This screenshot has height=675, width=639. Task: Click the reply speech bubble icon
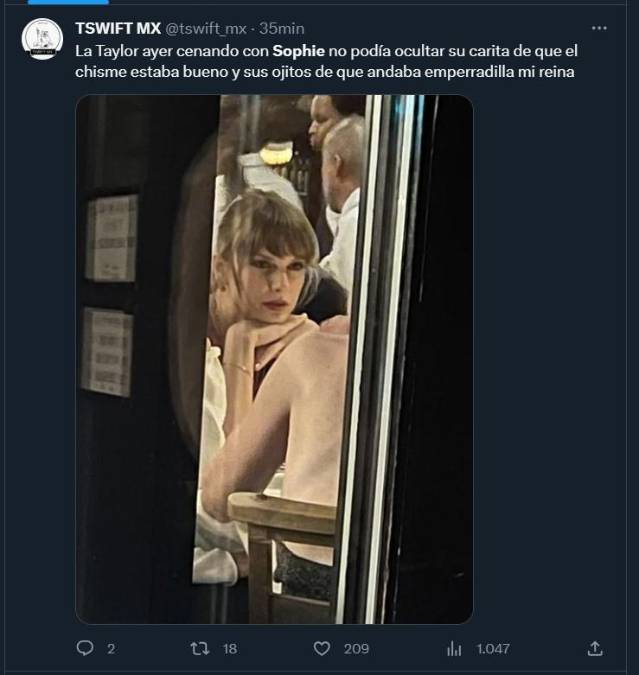coord(85,648)
